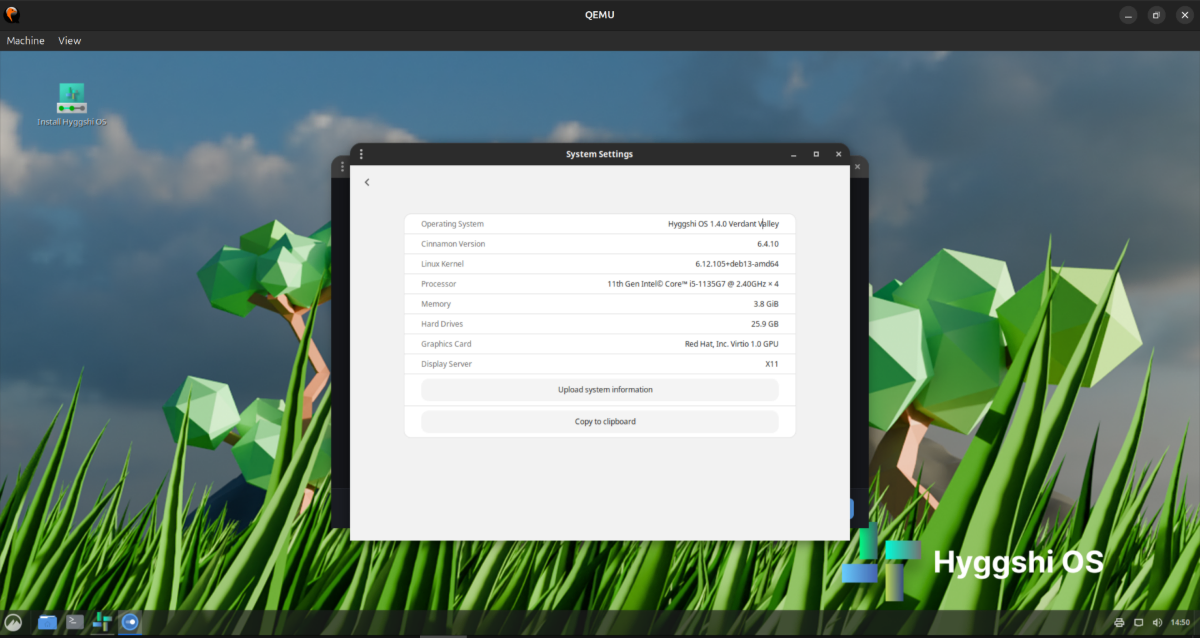1200x638 pixels.
Task: Click the 'System Settings' window title
Action: tap(599, 154)
